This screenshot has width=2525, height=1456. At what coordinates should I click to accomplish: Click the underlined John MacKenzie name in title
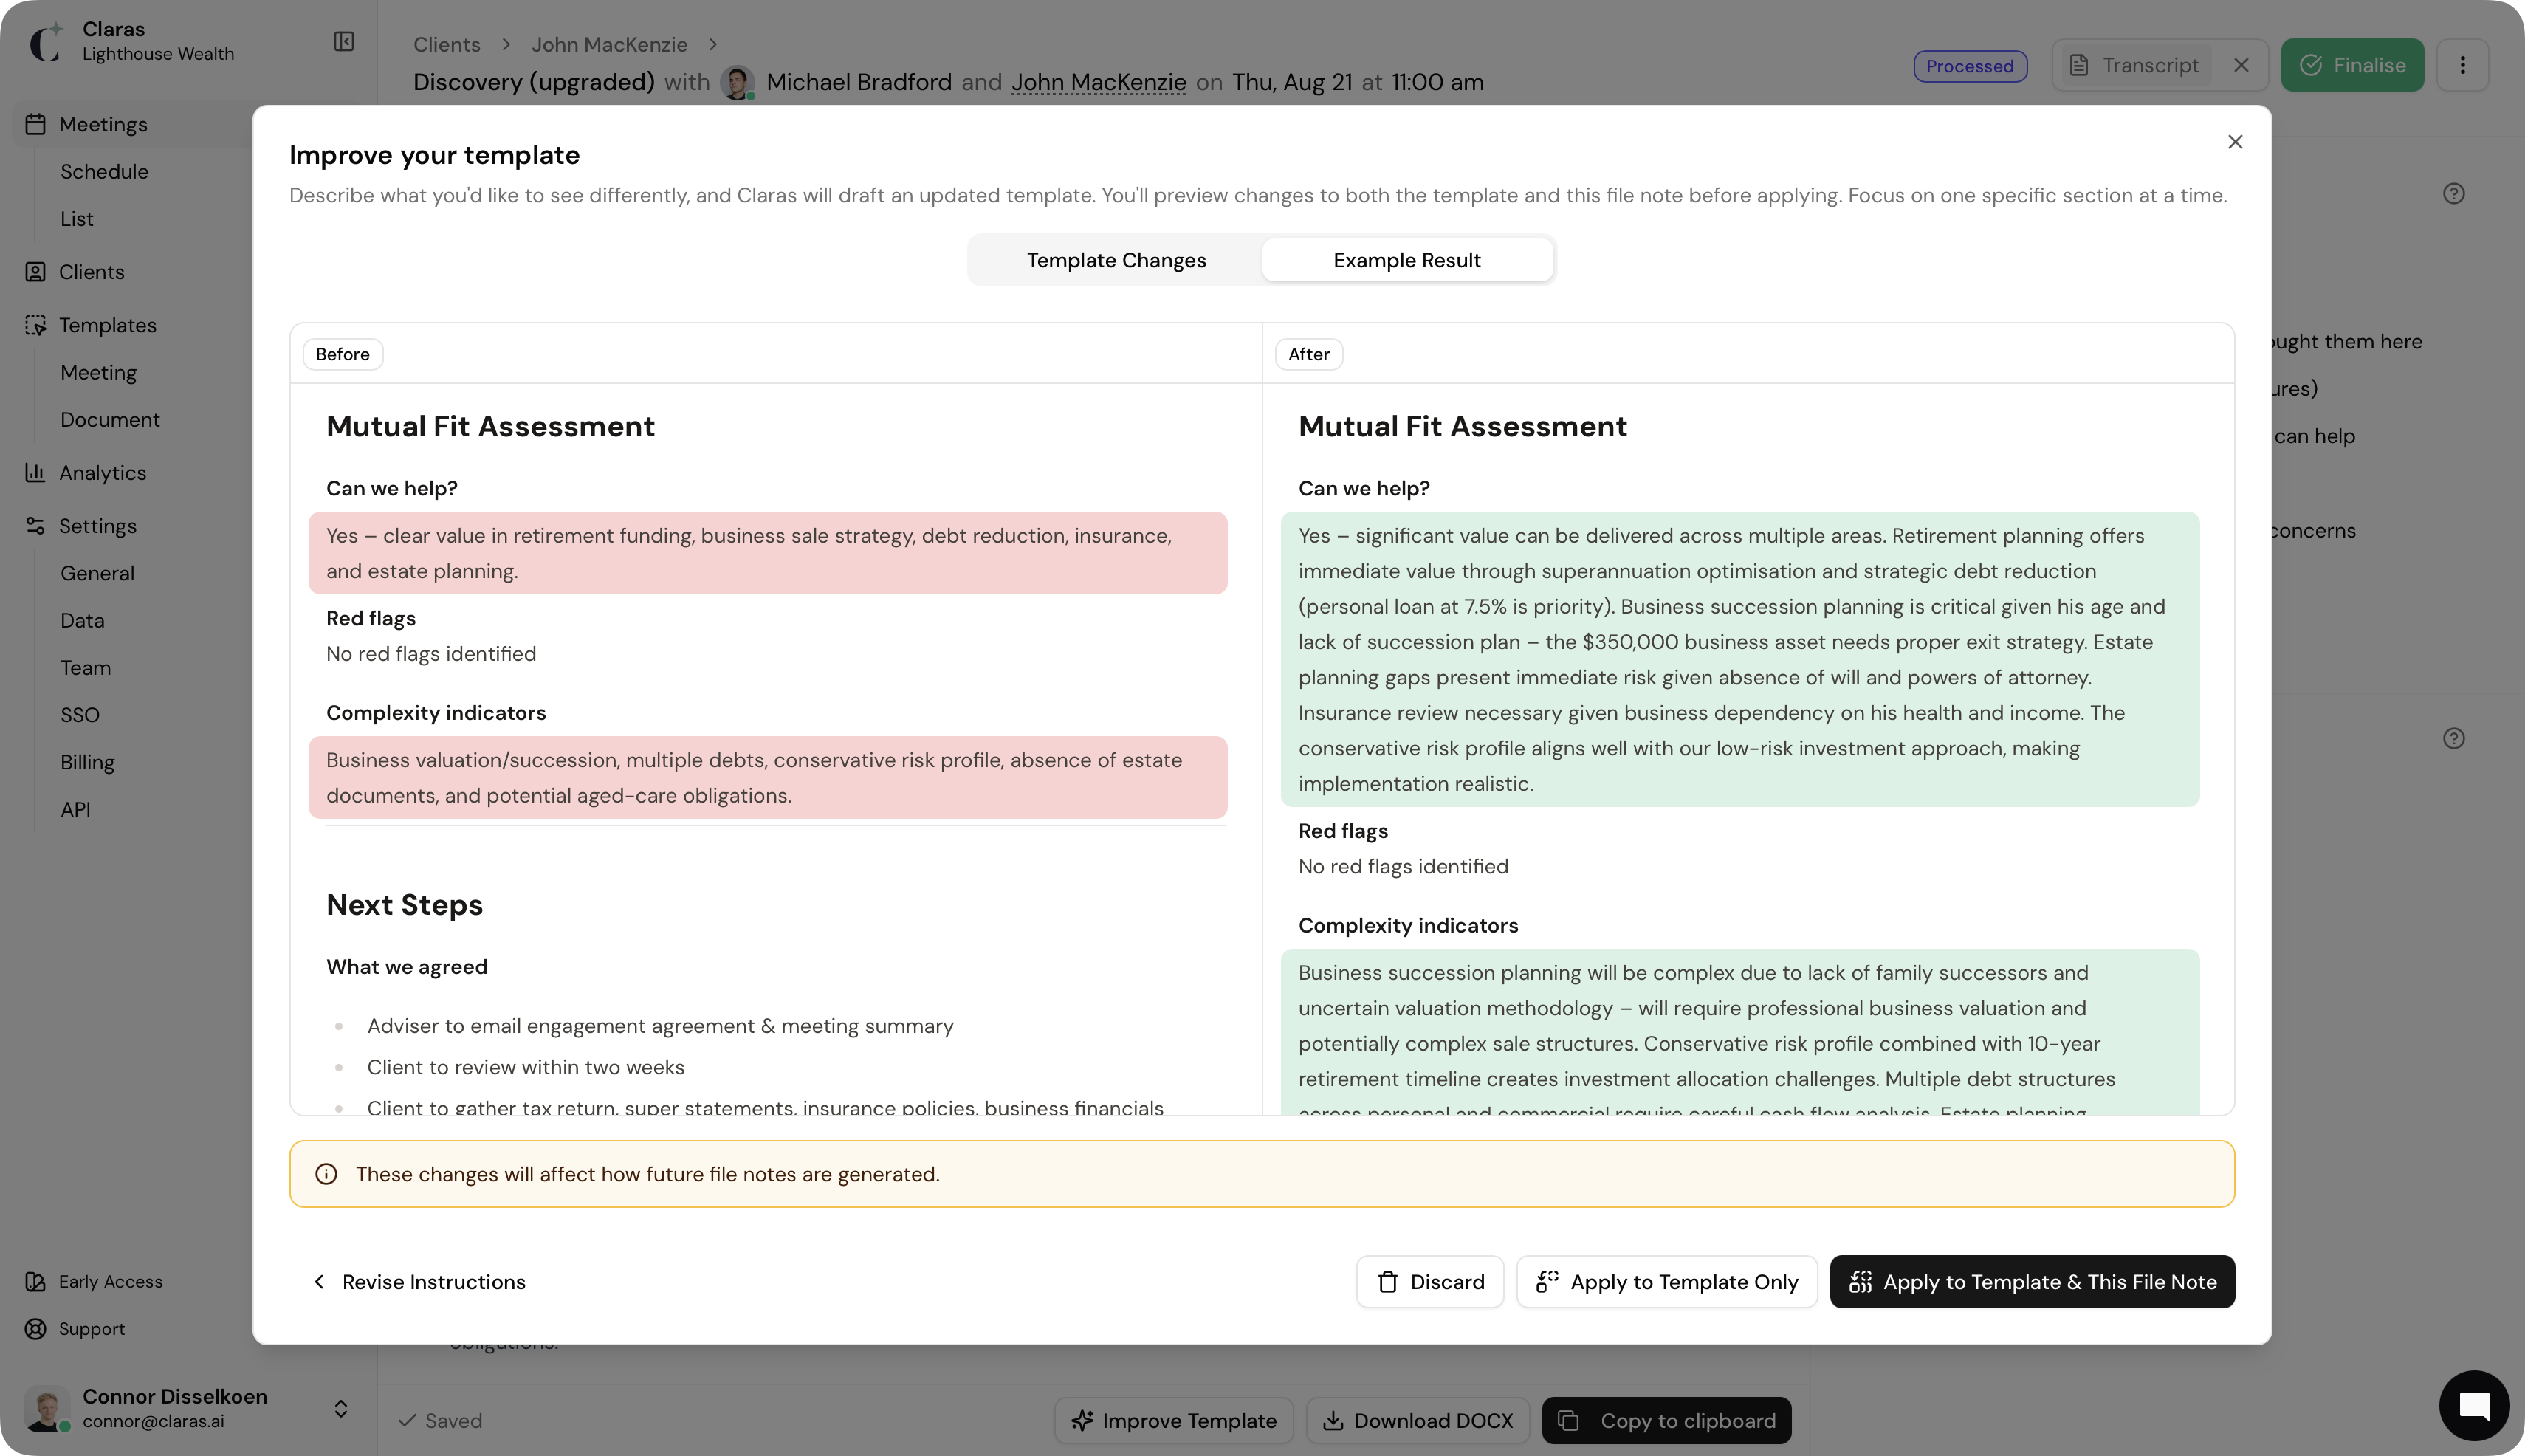pyautogui.click(x=1098, y=82)
